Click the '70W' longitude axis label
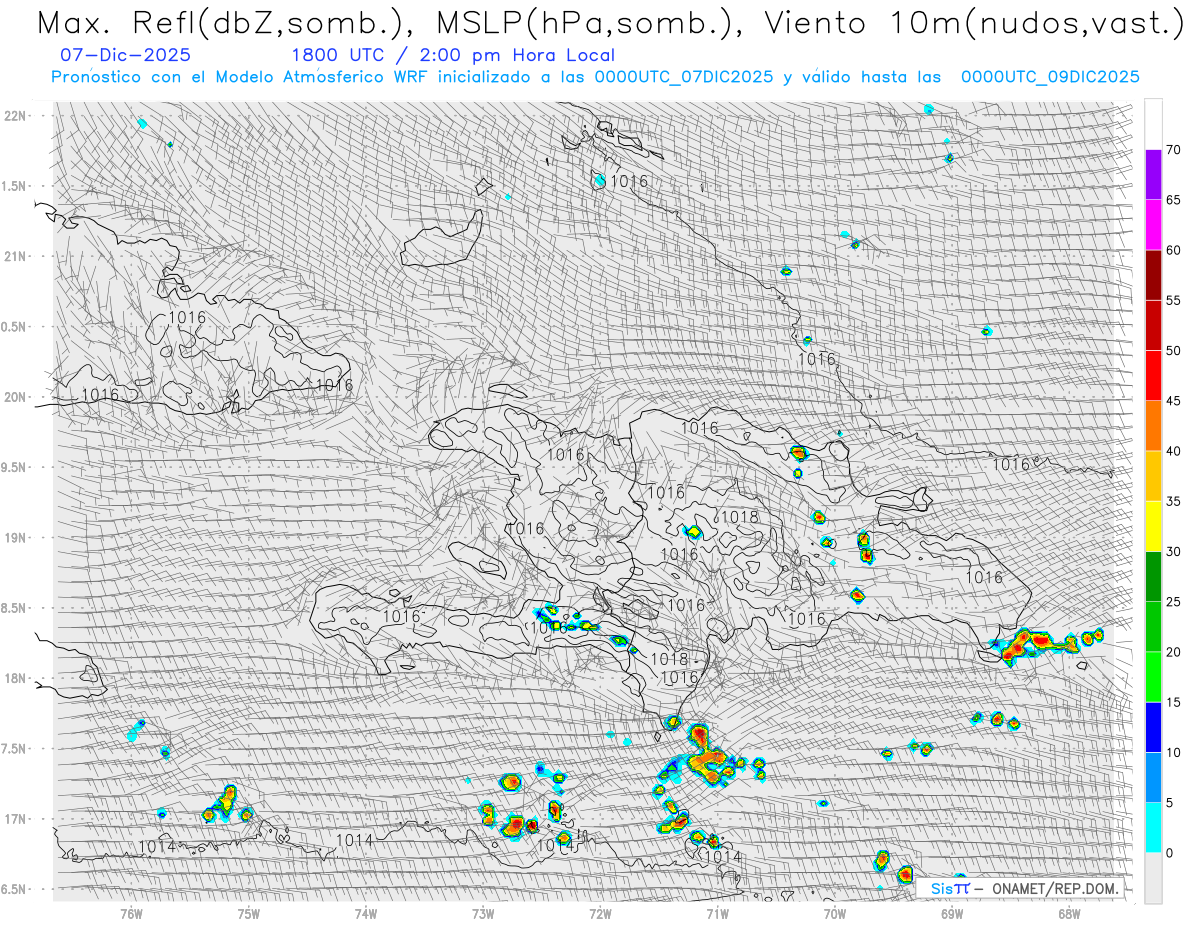Image resolution: width=1200 pixels, height=927 pixels. pos(835,913)
